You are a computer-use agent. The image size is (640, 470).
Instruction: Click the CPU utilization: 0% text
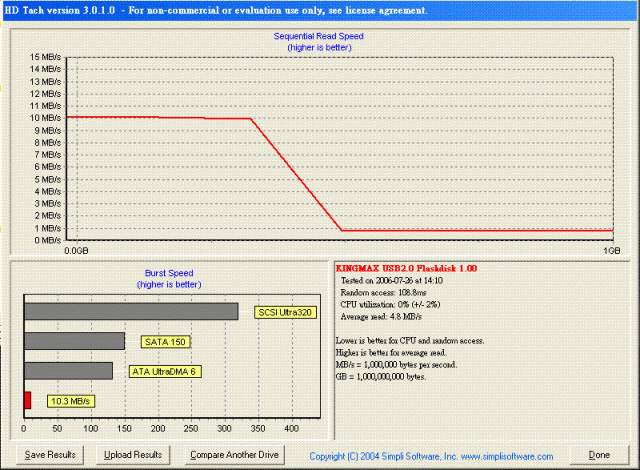tap(390, 304)
